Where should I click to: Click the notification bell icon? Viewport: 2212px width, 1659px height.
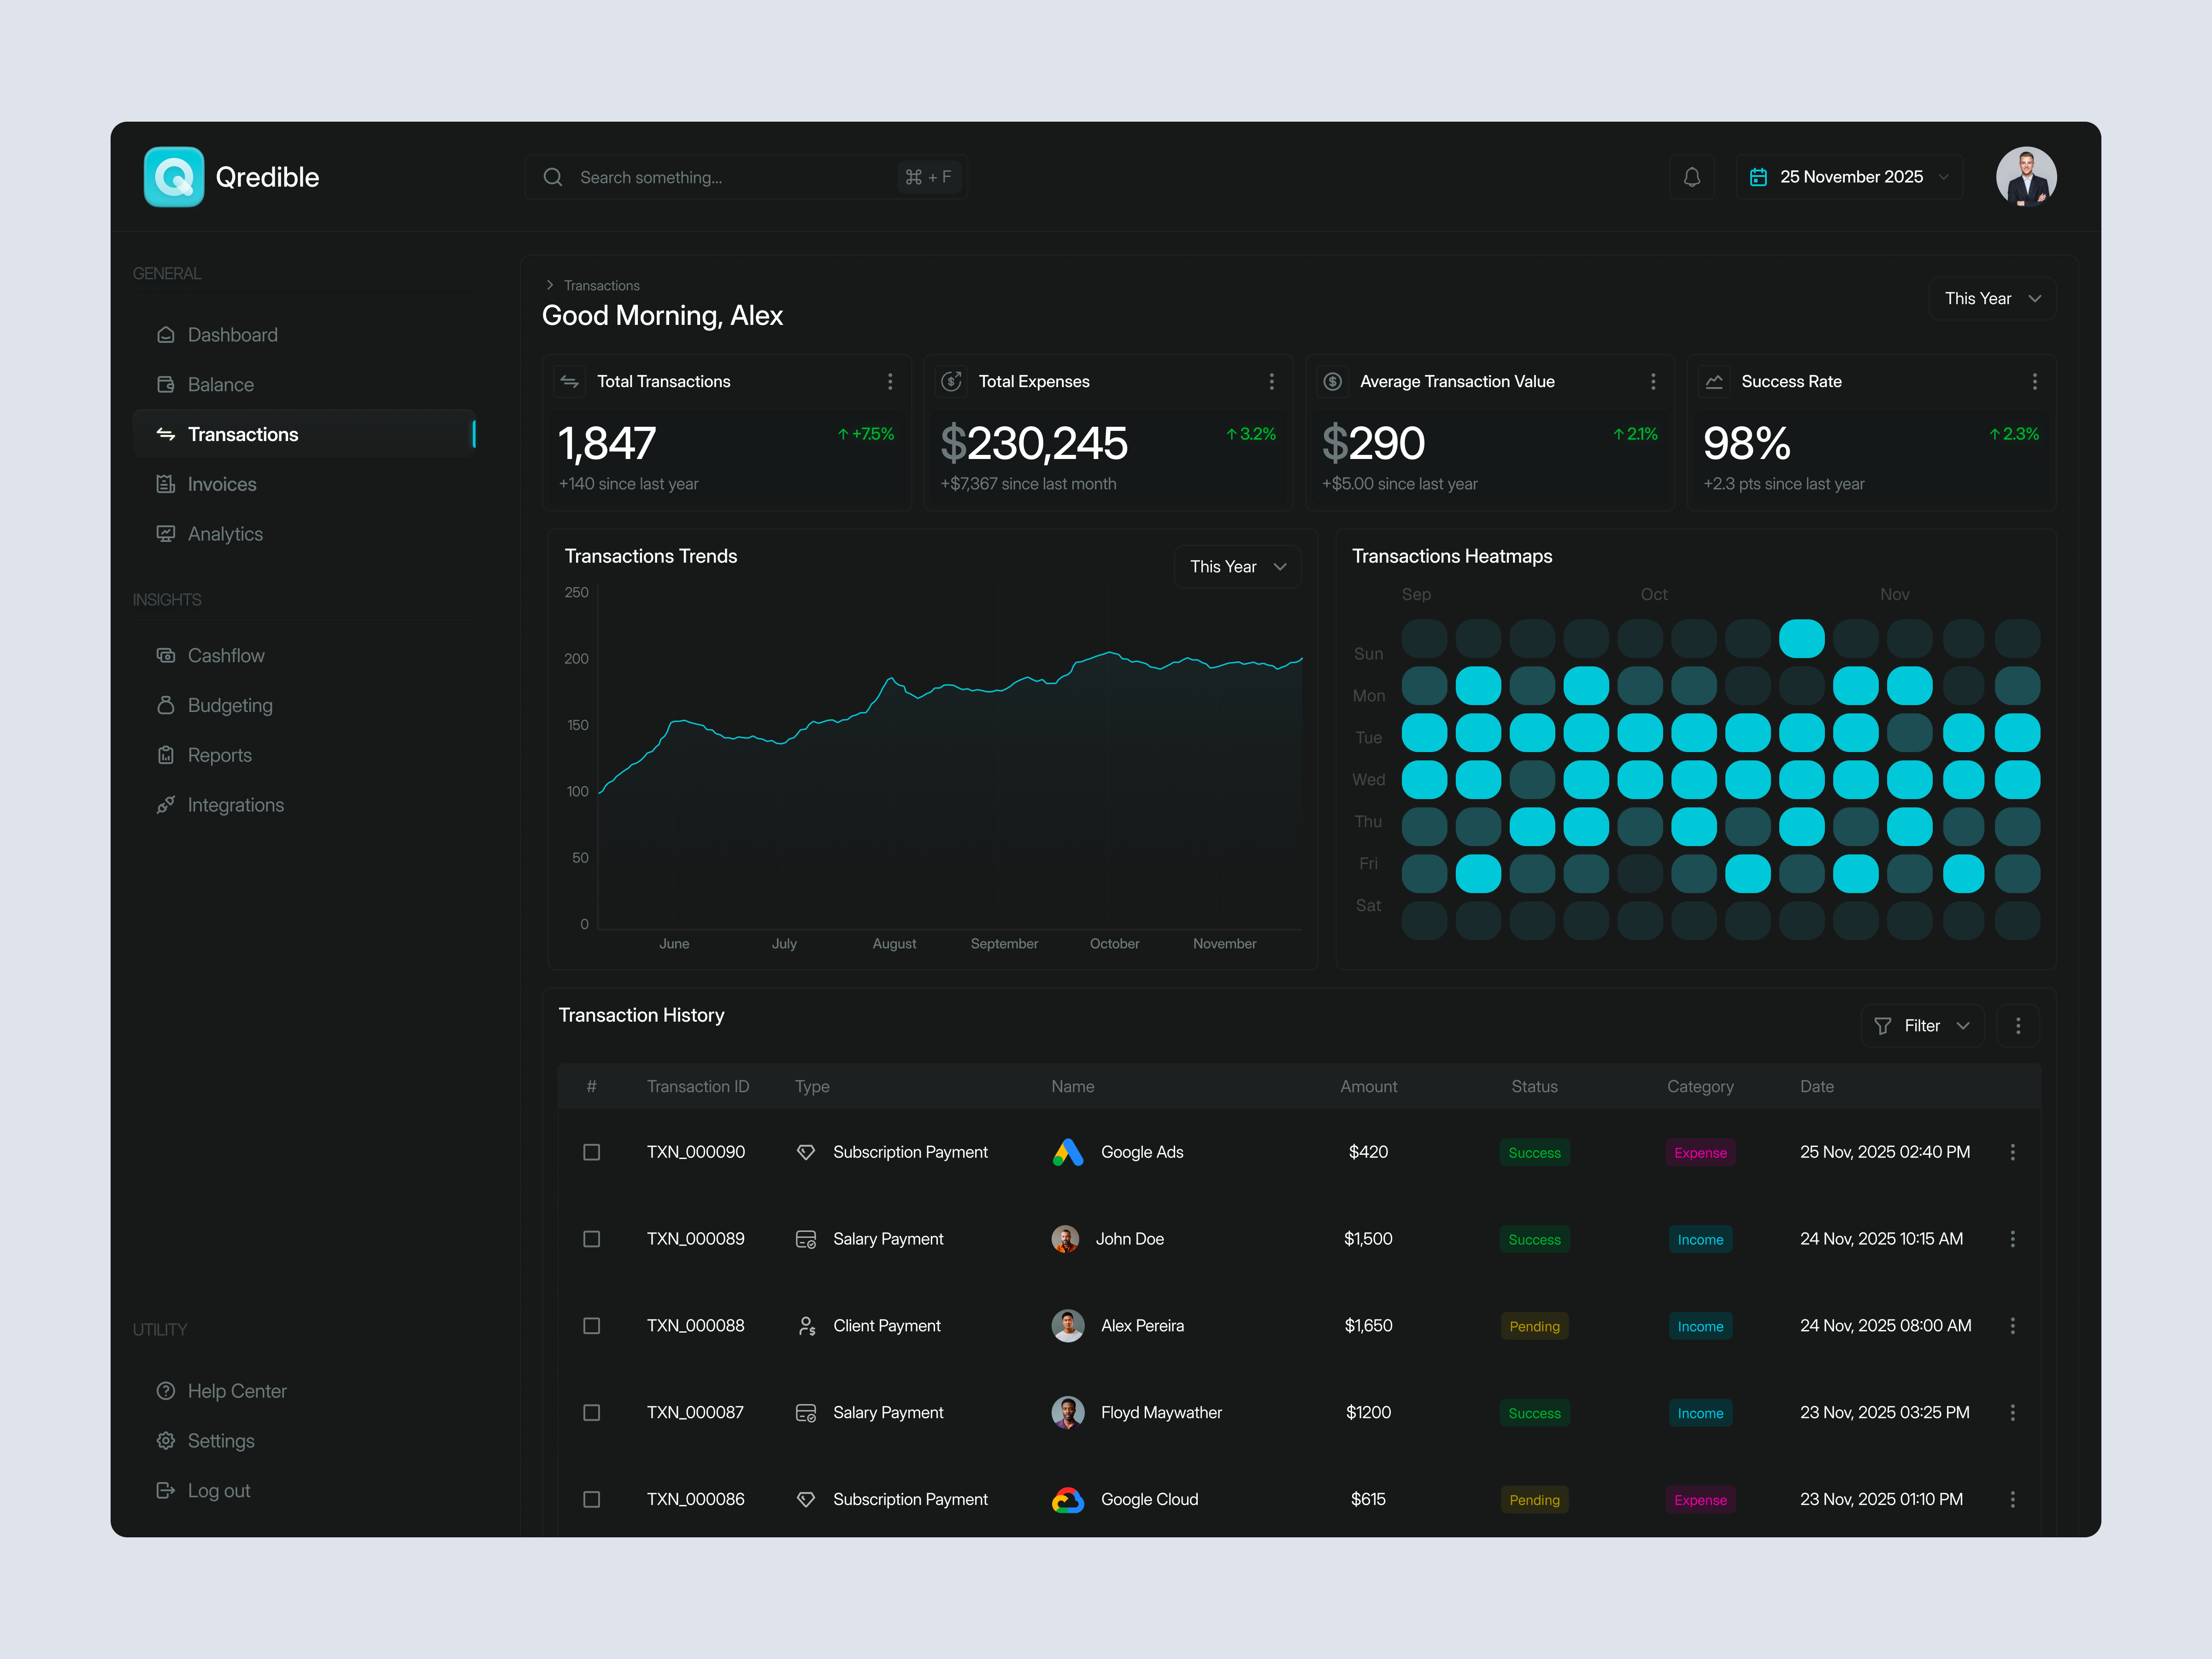click(1692, 176)
